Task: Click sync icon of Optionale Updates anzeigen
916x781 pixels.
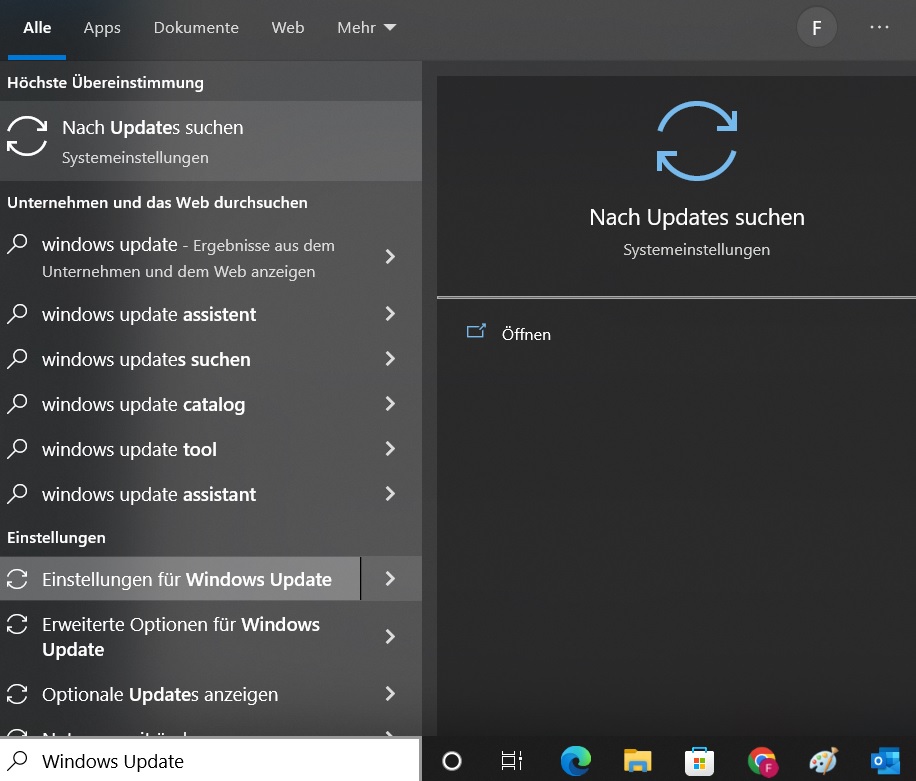Action: 17,694
